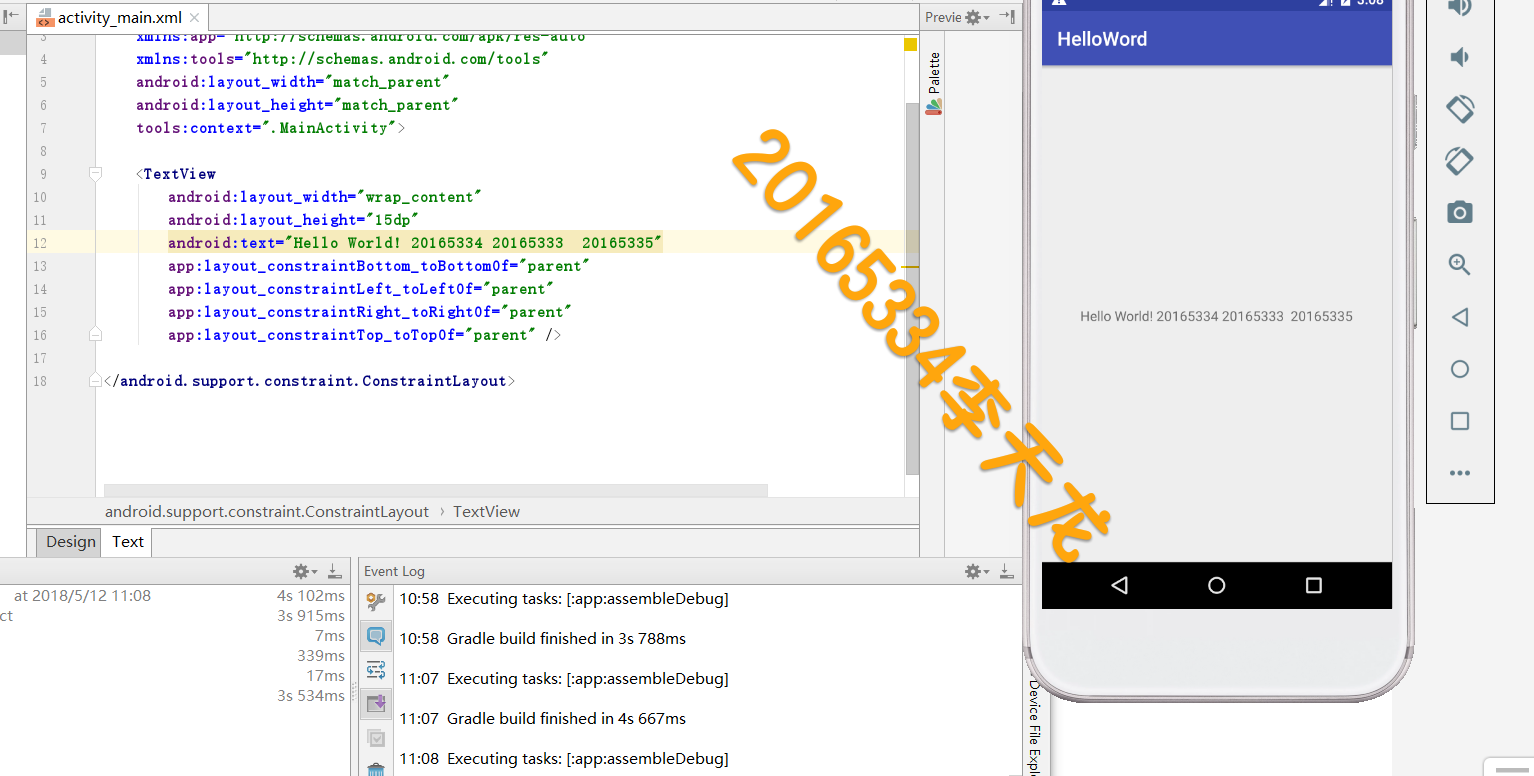Click line number 12 in gutter
The image size is (1534, 776).
point(40,243)
